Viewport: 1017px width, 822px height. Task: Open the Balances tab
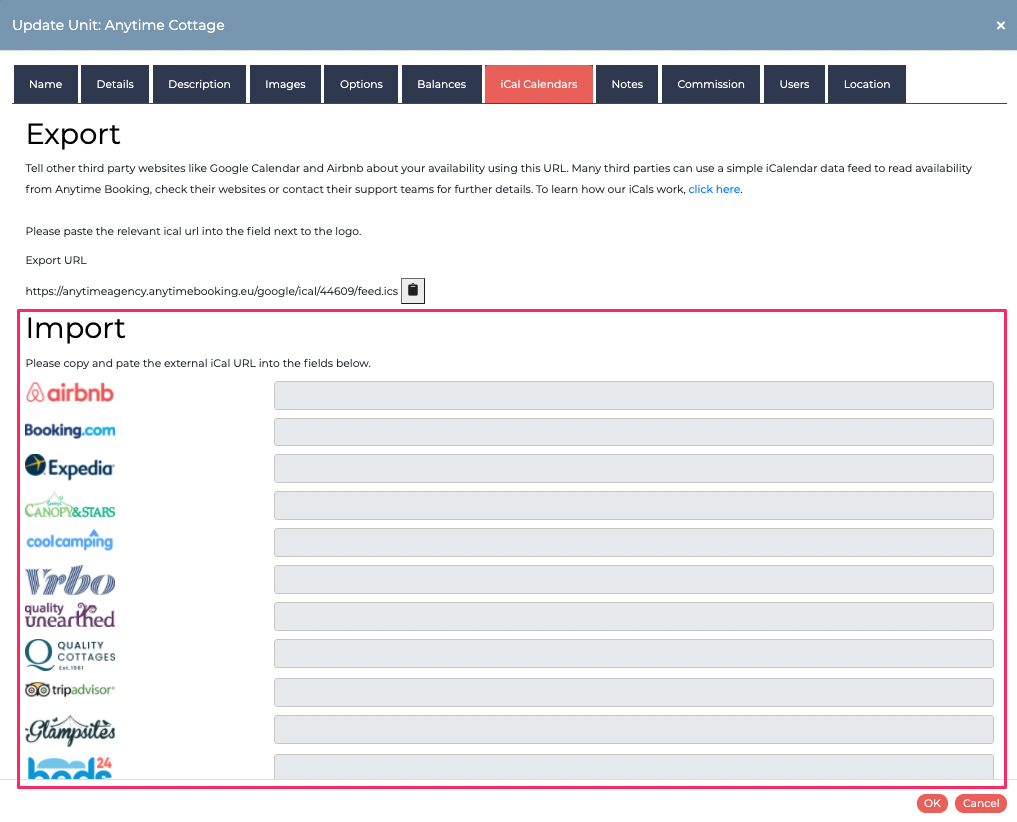pyautogui.click(x=442, y=84)
